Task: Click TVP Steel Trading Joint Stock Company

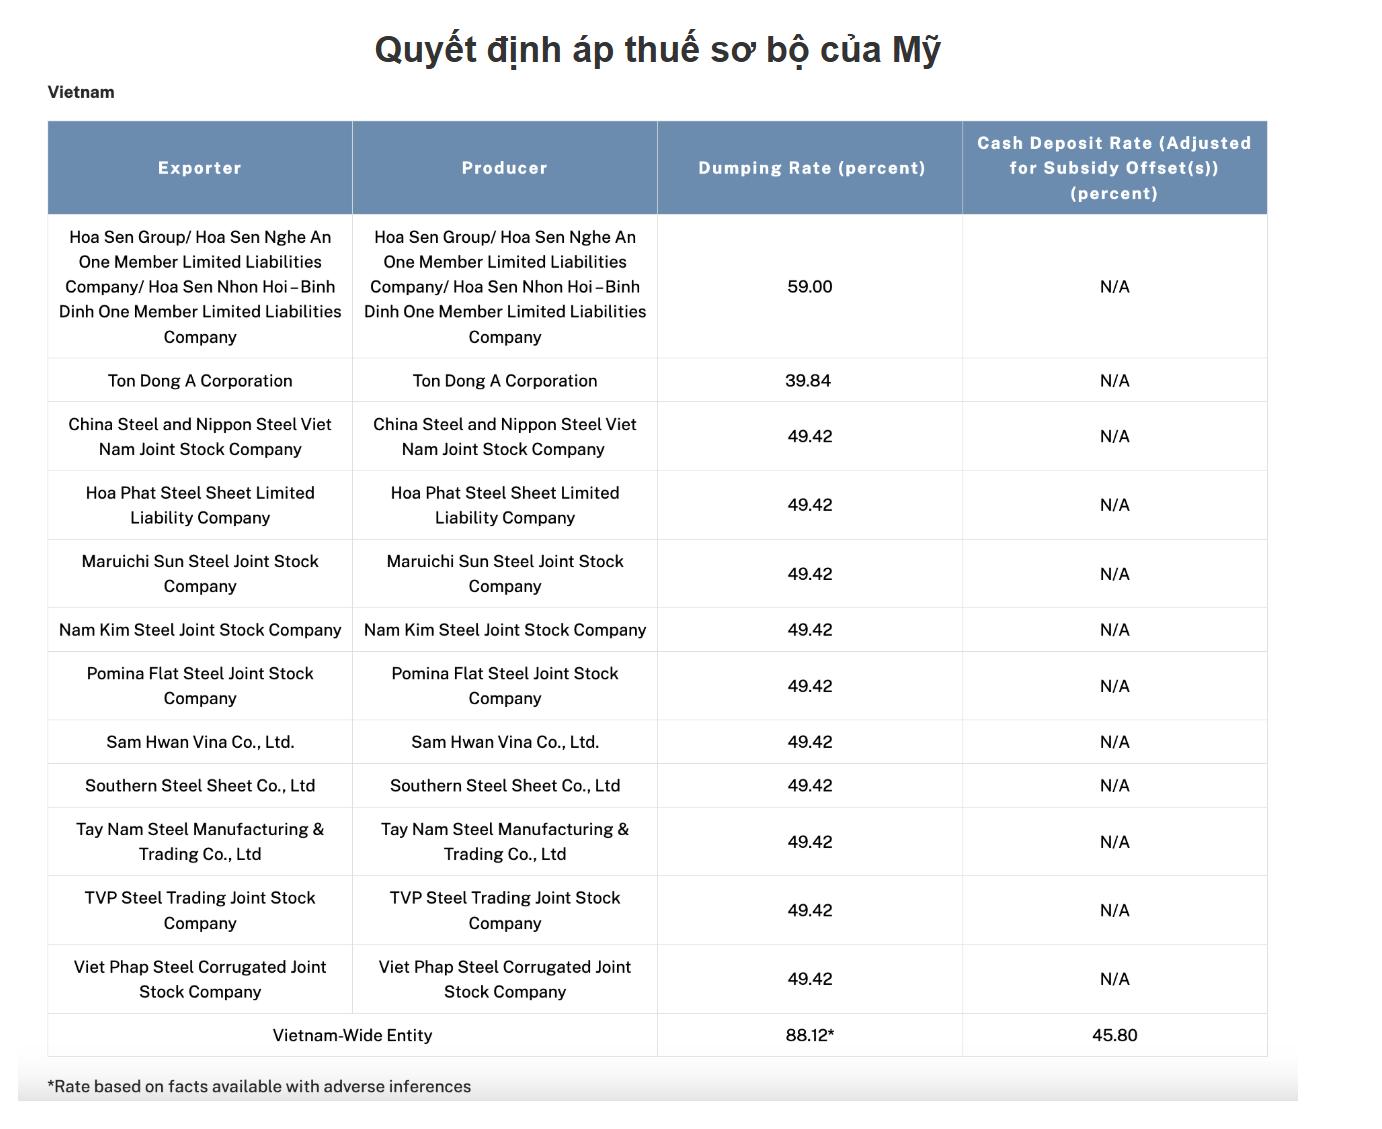Action: click(199, 910)
